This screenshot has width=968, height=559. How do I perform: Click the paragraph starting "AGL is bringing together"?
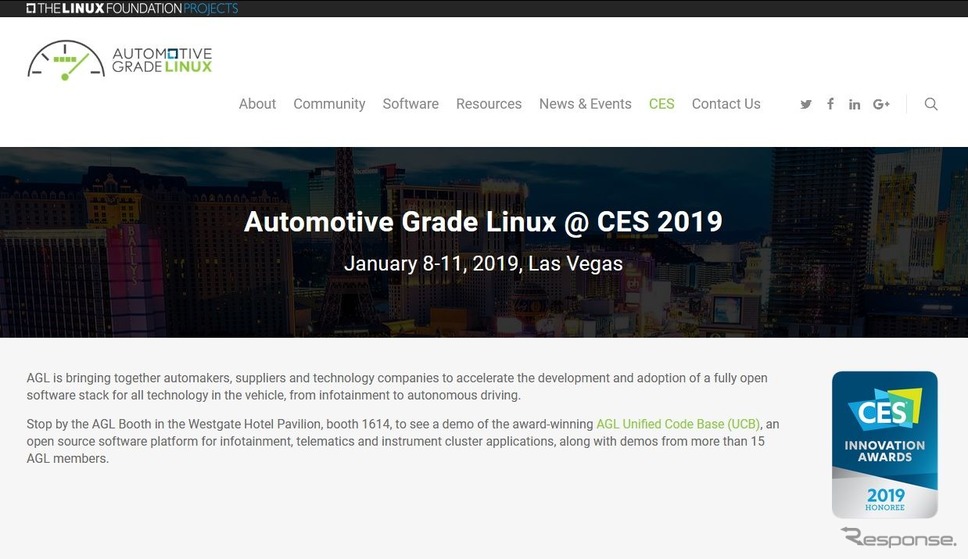click(x=397, y=387)
